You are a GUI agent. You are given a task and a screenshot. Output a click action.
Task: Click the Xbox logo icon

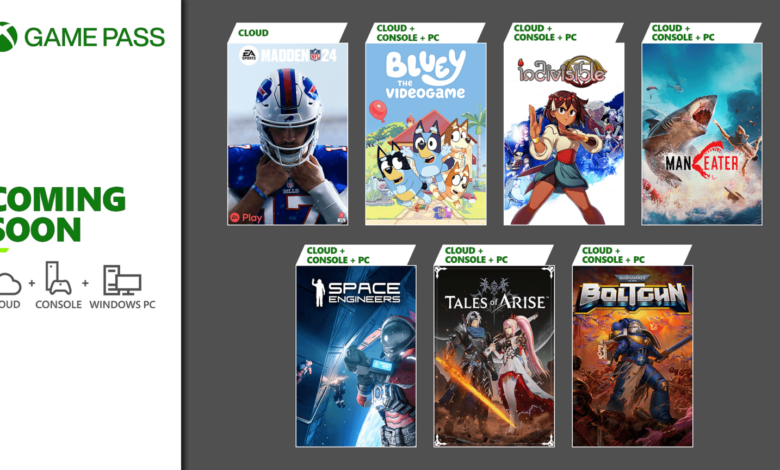(7, 37)
